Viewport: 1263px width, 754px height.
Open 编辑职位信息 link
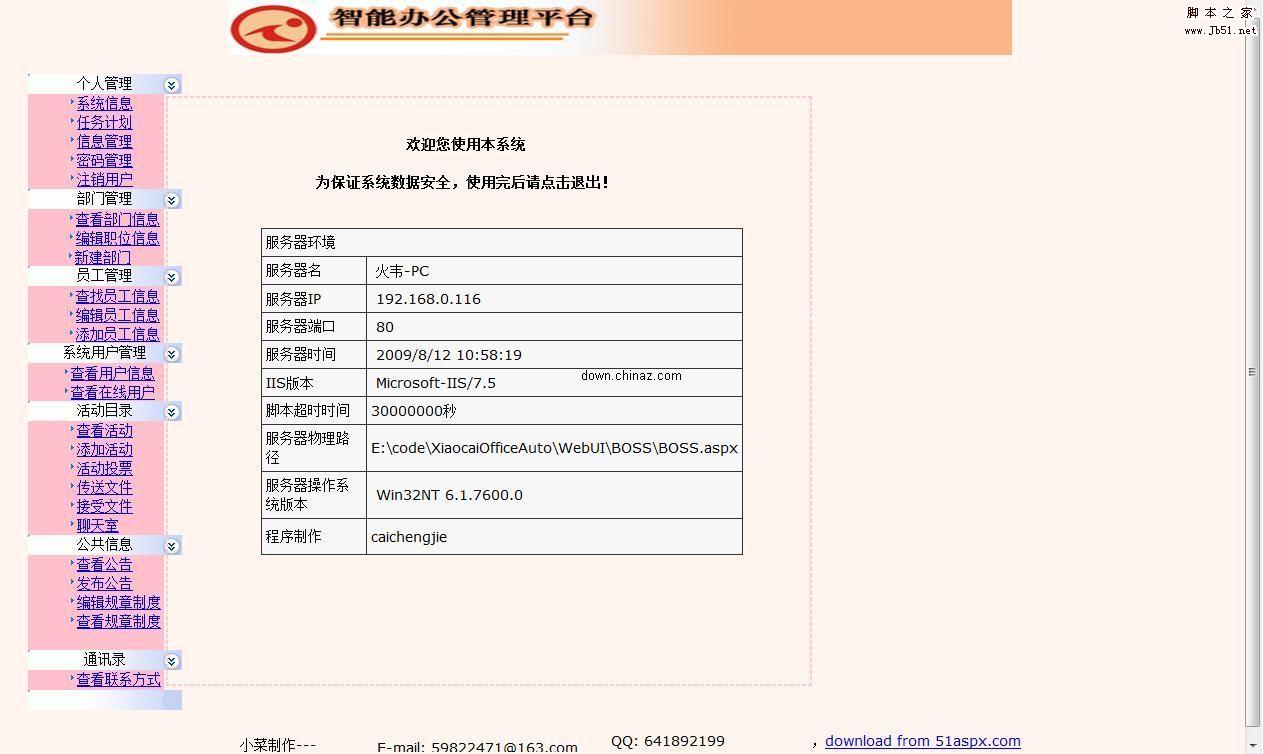(x=118, y=238)
